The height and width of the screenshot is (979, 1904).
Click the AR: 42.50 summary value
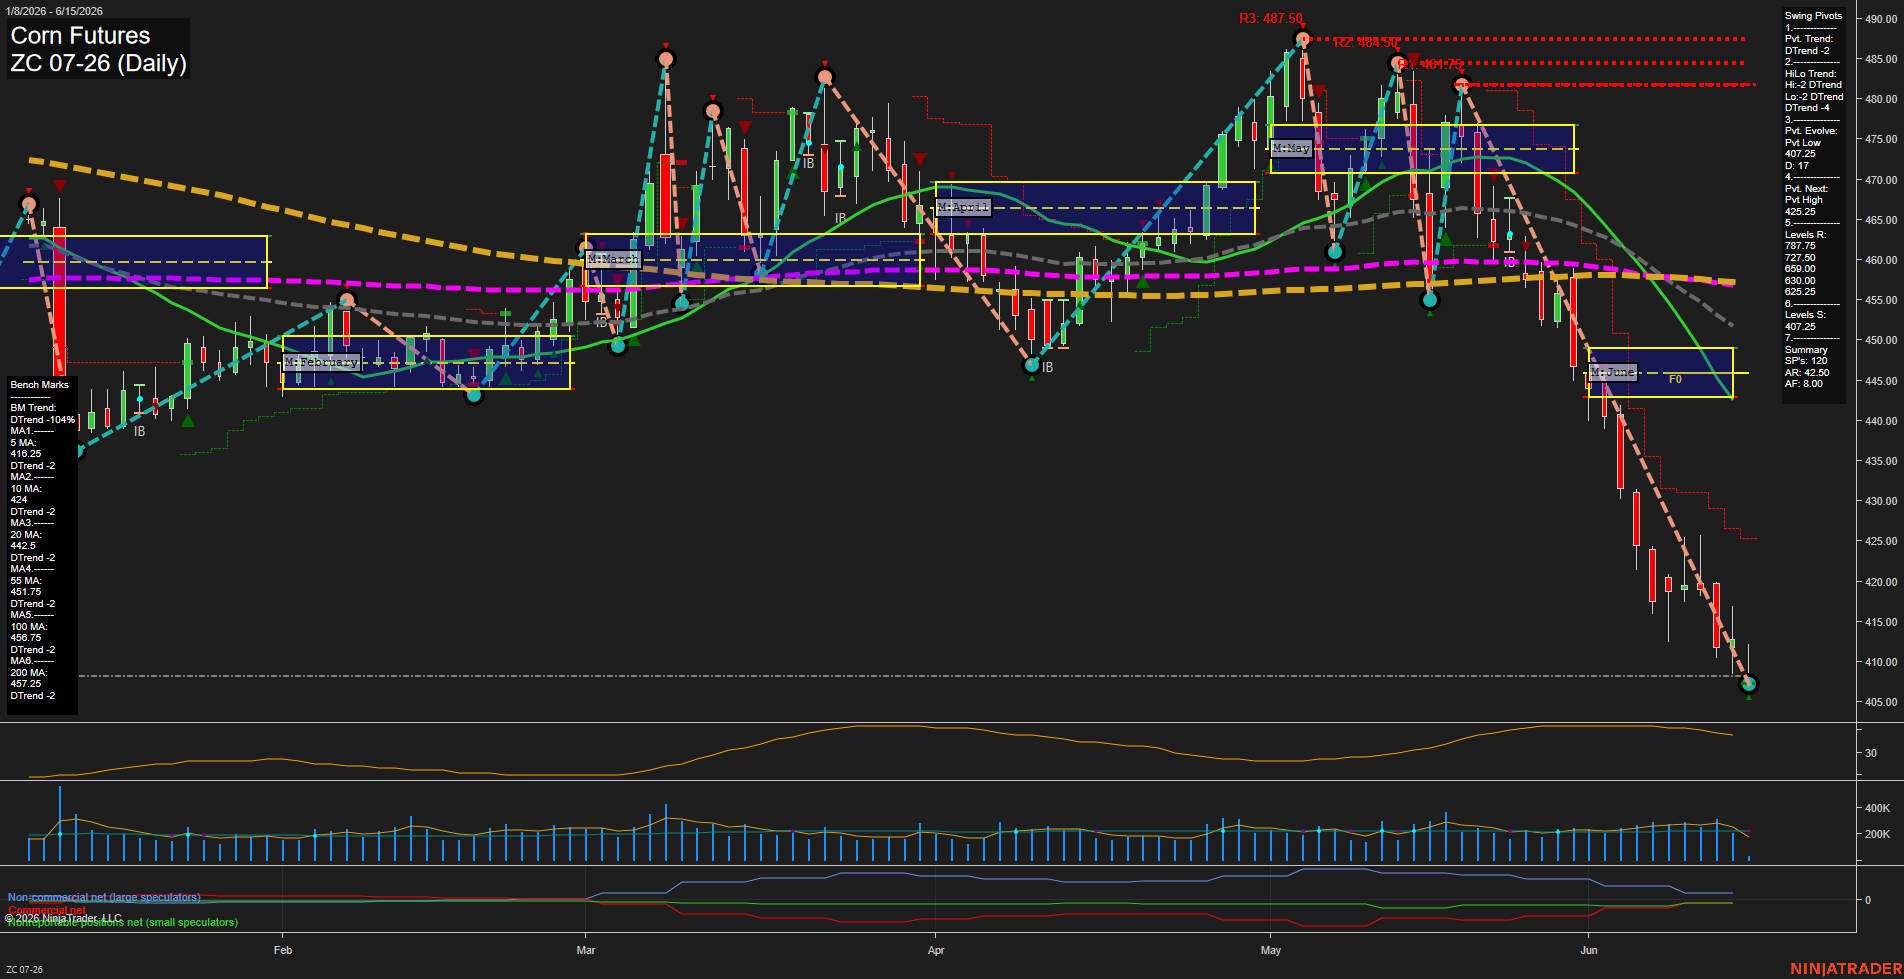pos(1807,373)
